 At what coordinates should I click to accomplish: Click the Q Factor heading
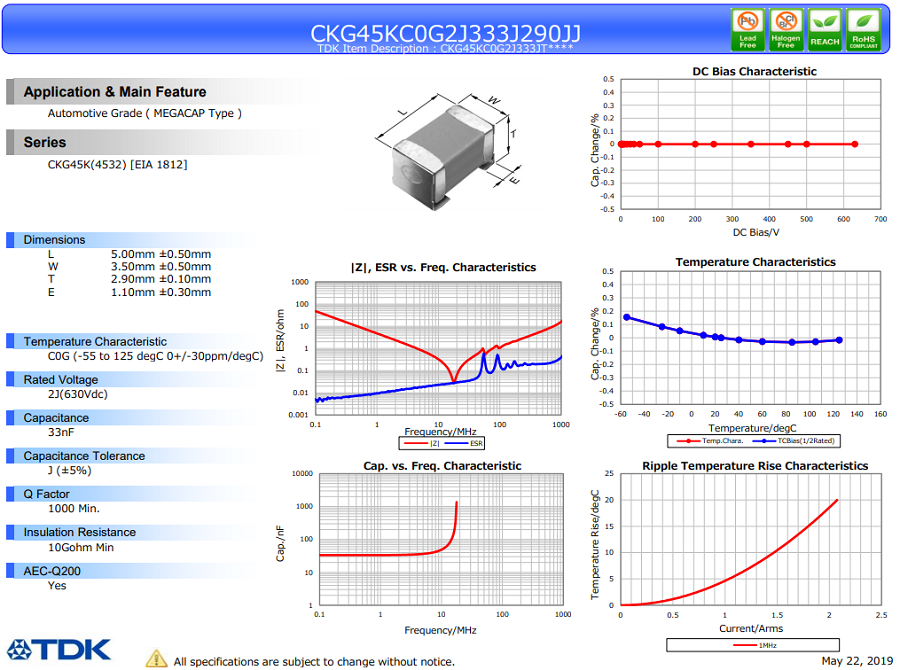click(46, 494)
